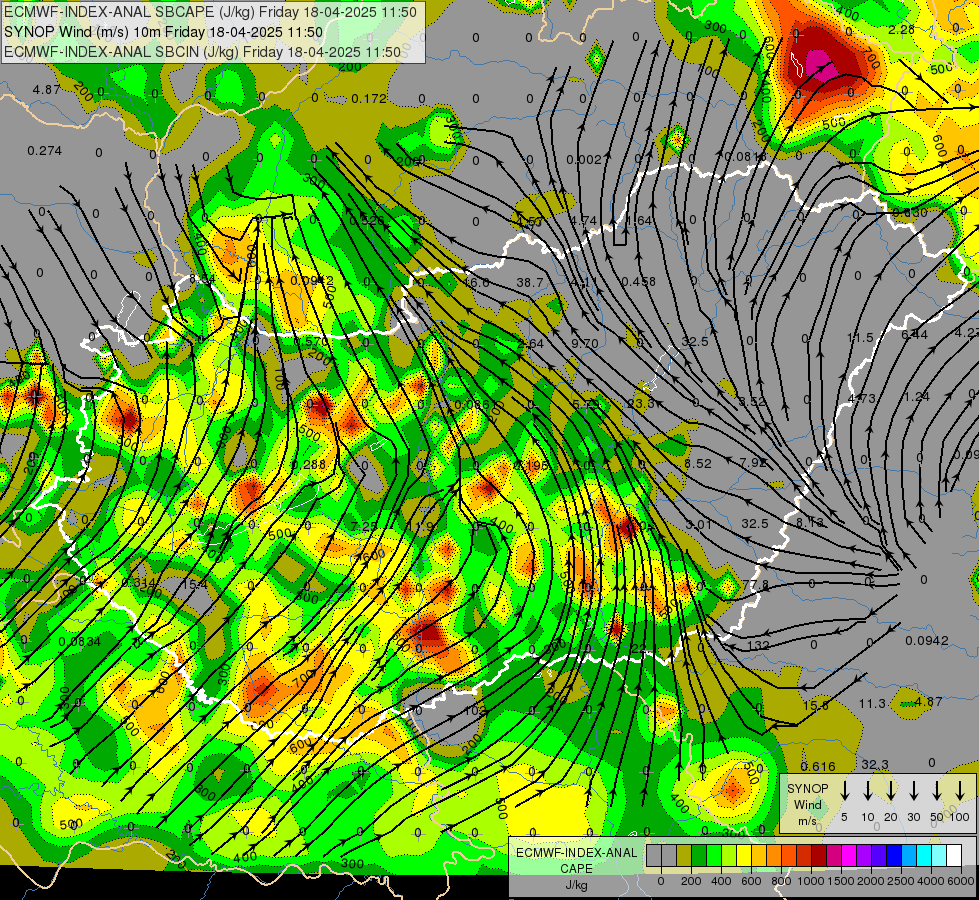This screenshot has width=979, height=900.
Task: Click the 6000 tick label in the legend
Action: (x=961, y=881)
